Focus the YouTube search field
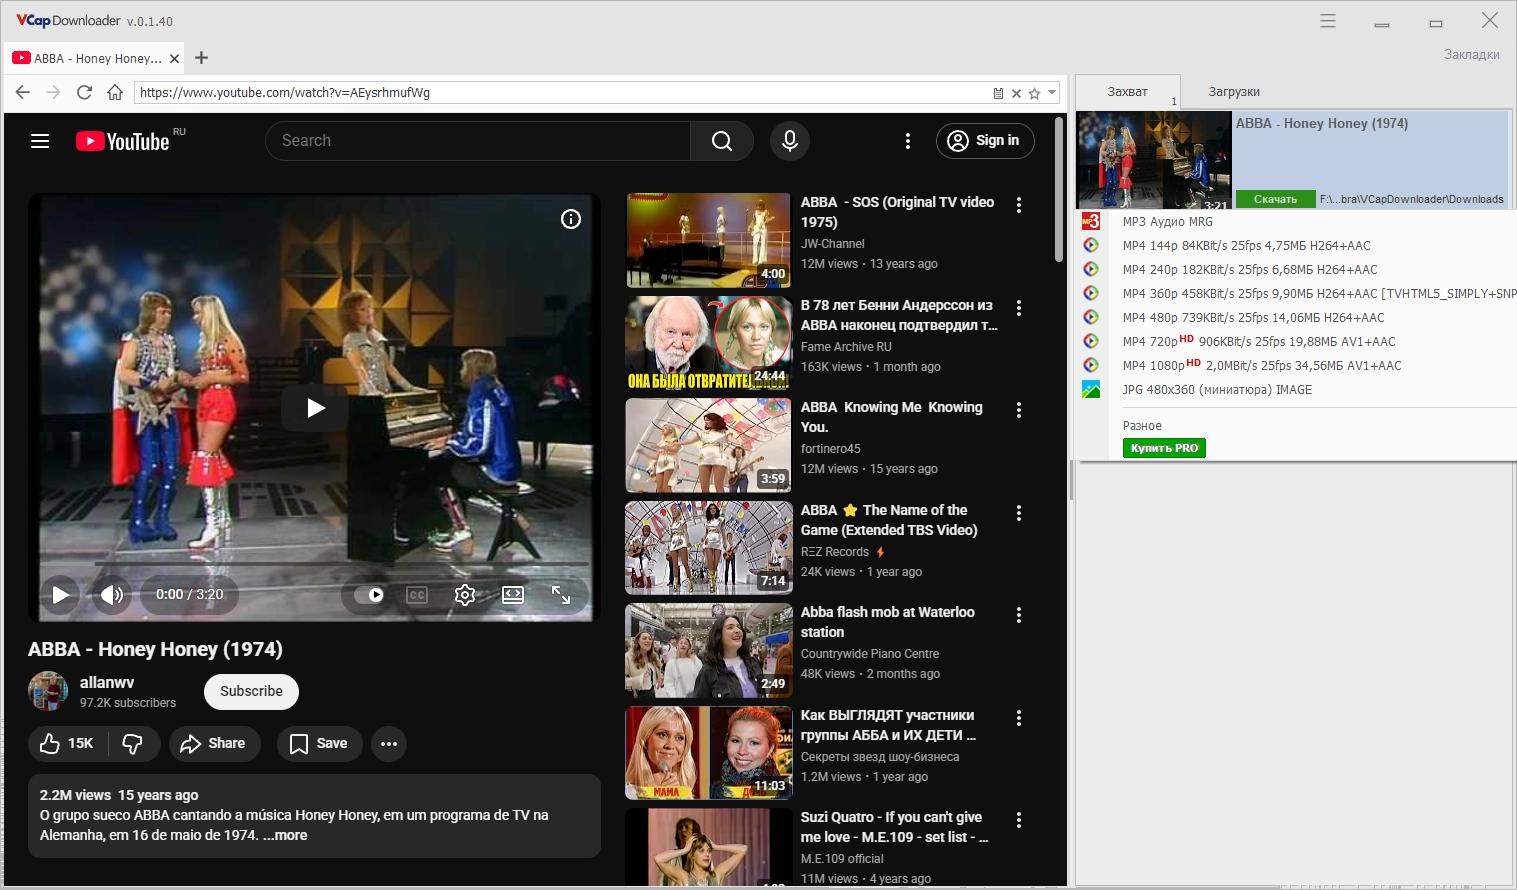This screenshot has width=1517, height=890. [478, 141]
